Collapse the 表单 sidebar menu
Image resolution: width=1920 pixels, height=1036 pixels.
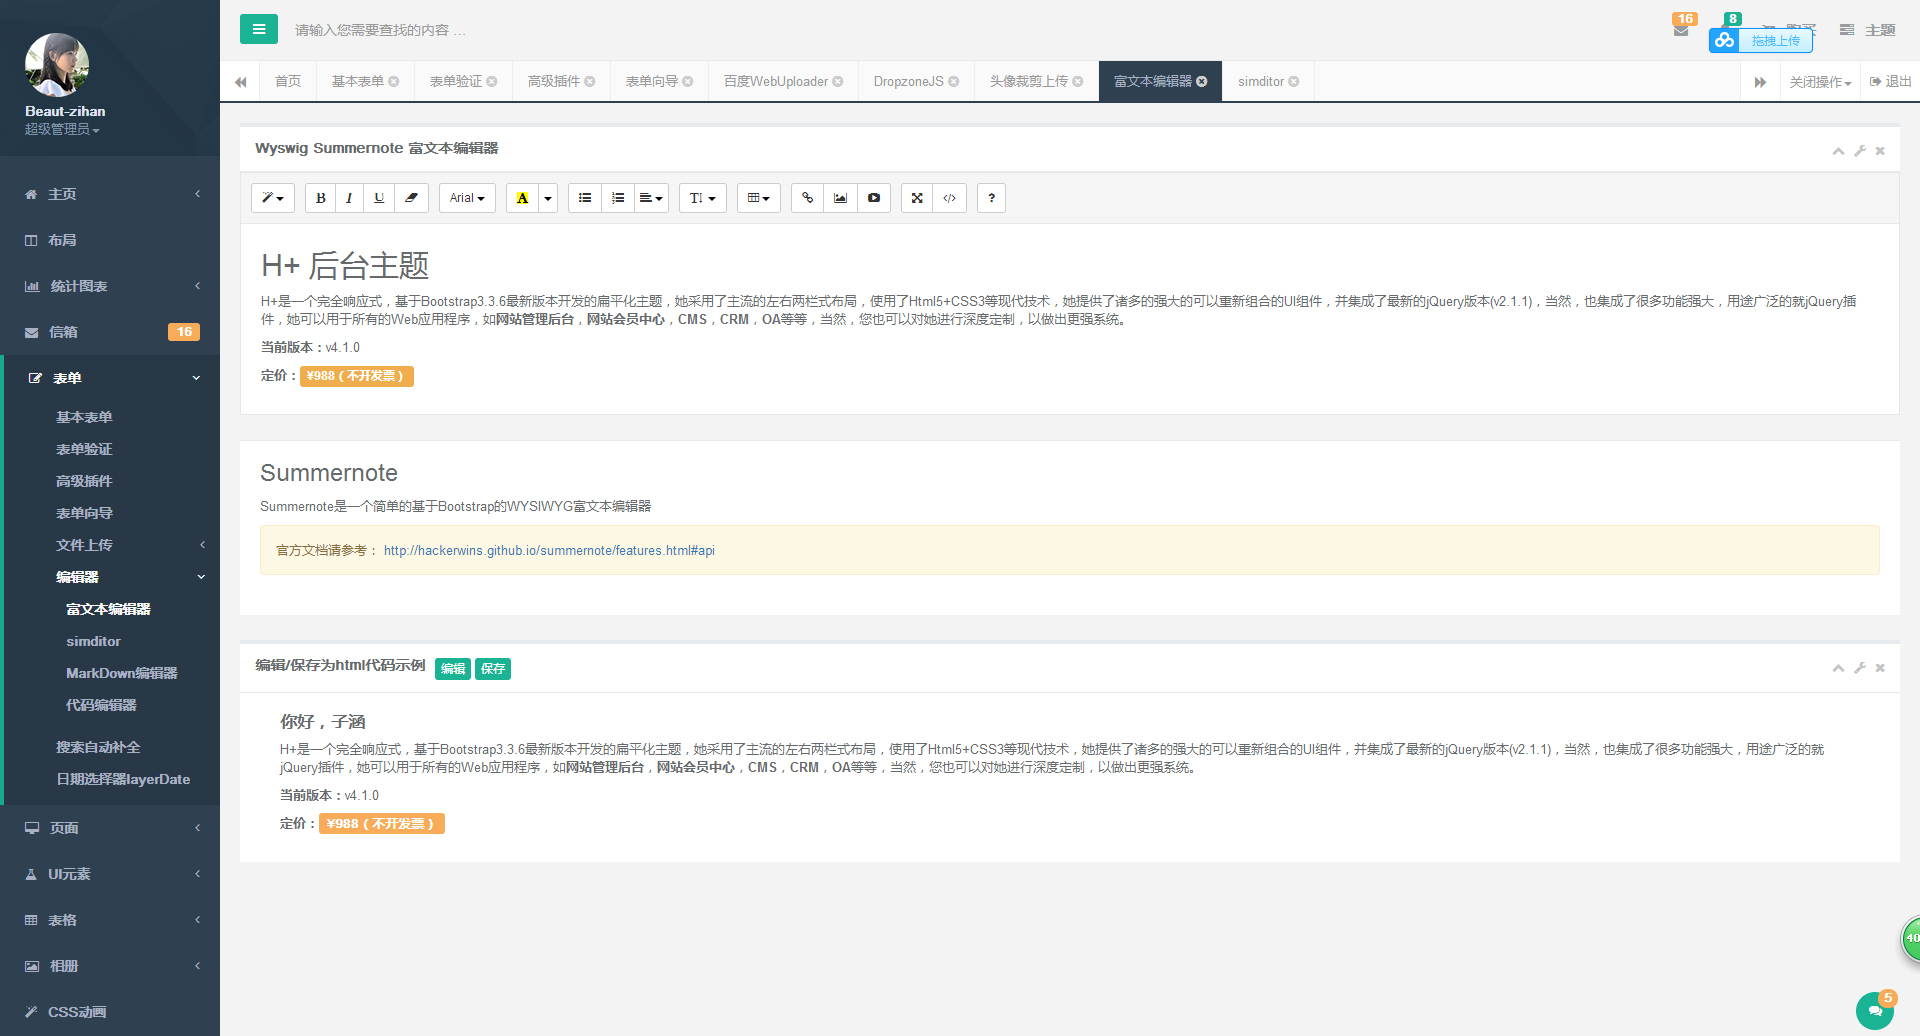(x=110, y=378)
